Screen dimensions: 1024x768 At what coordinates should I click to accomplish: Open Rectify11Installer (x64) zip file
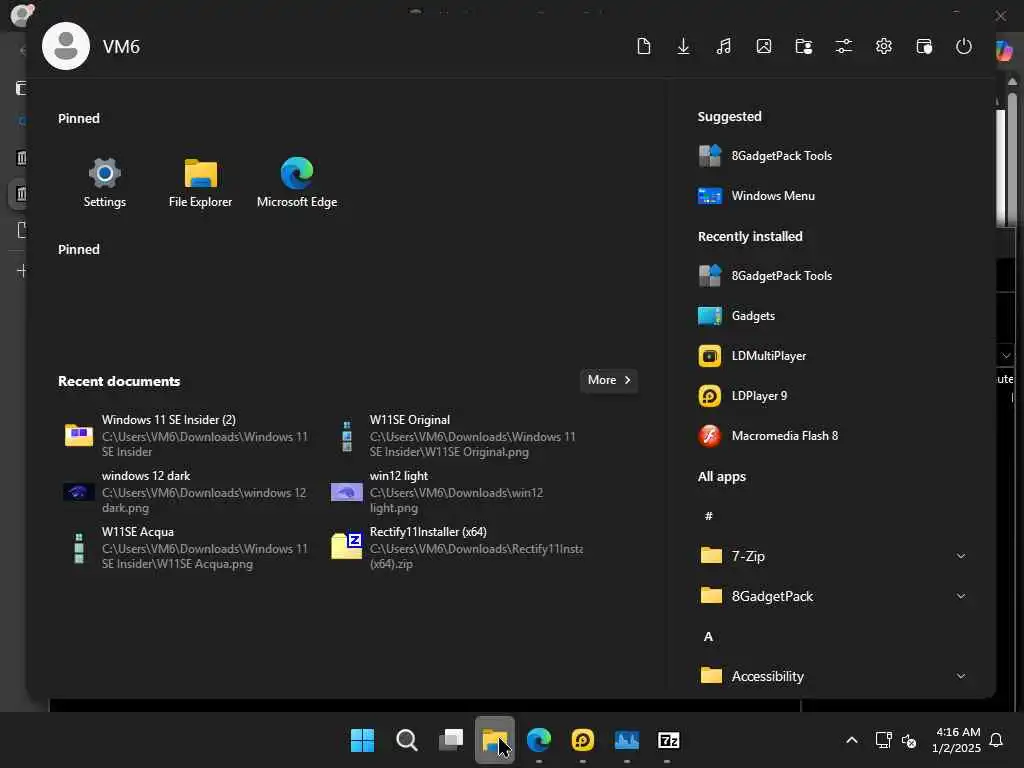[x=456, y=548]
